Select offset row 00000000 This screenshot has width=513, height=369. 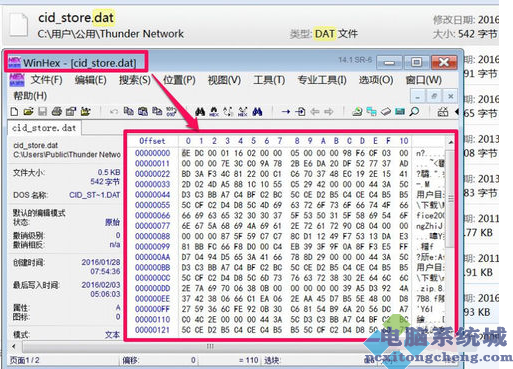point(152,153)
